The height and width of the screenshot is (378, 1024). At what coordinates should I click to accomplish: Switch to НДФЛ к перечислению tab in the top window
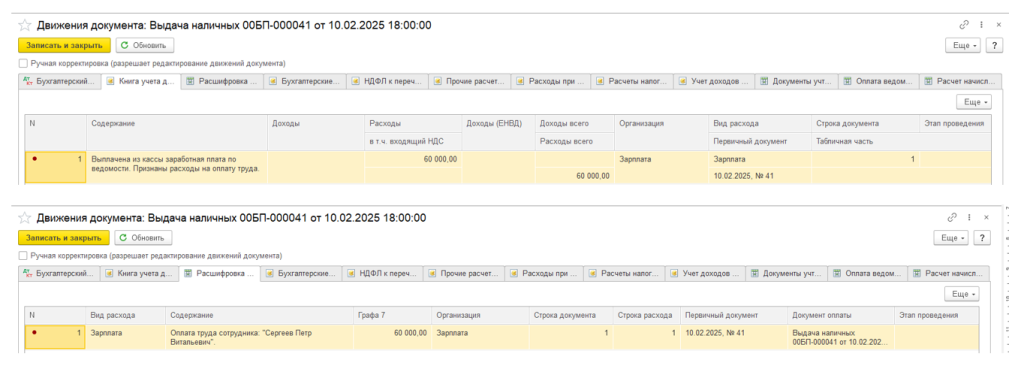tap(388, 82)
